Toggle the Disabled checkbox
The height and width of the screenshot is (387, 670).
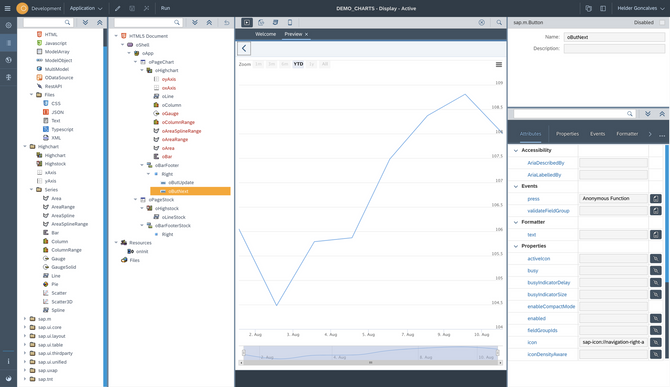pos(662,22)
